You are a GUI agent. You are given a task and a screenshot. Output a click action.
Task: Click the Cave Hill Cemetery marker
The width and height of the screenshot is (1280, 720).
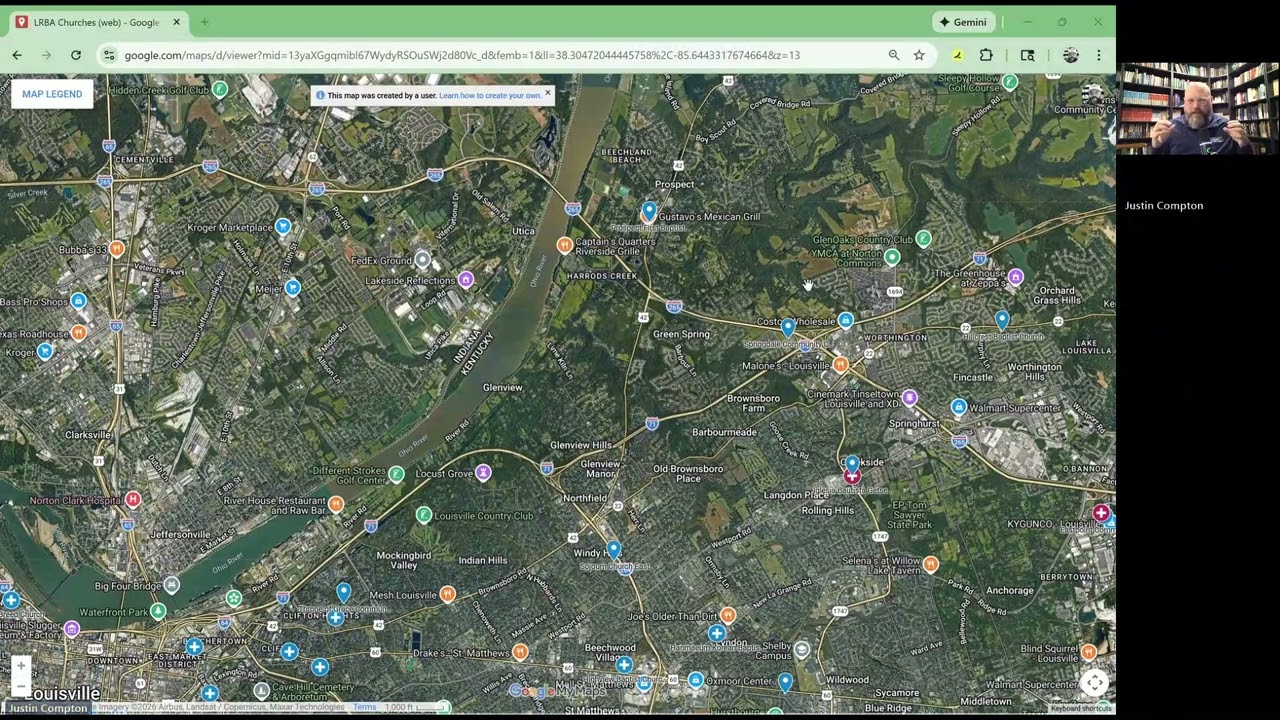point(261,690)
